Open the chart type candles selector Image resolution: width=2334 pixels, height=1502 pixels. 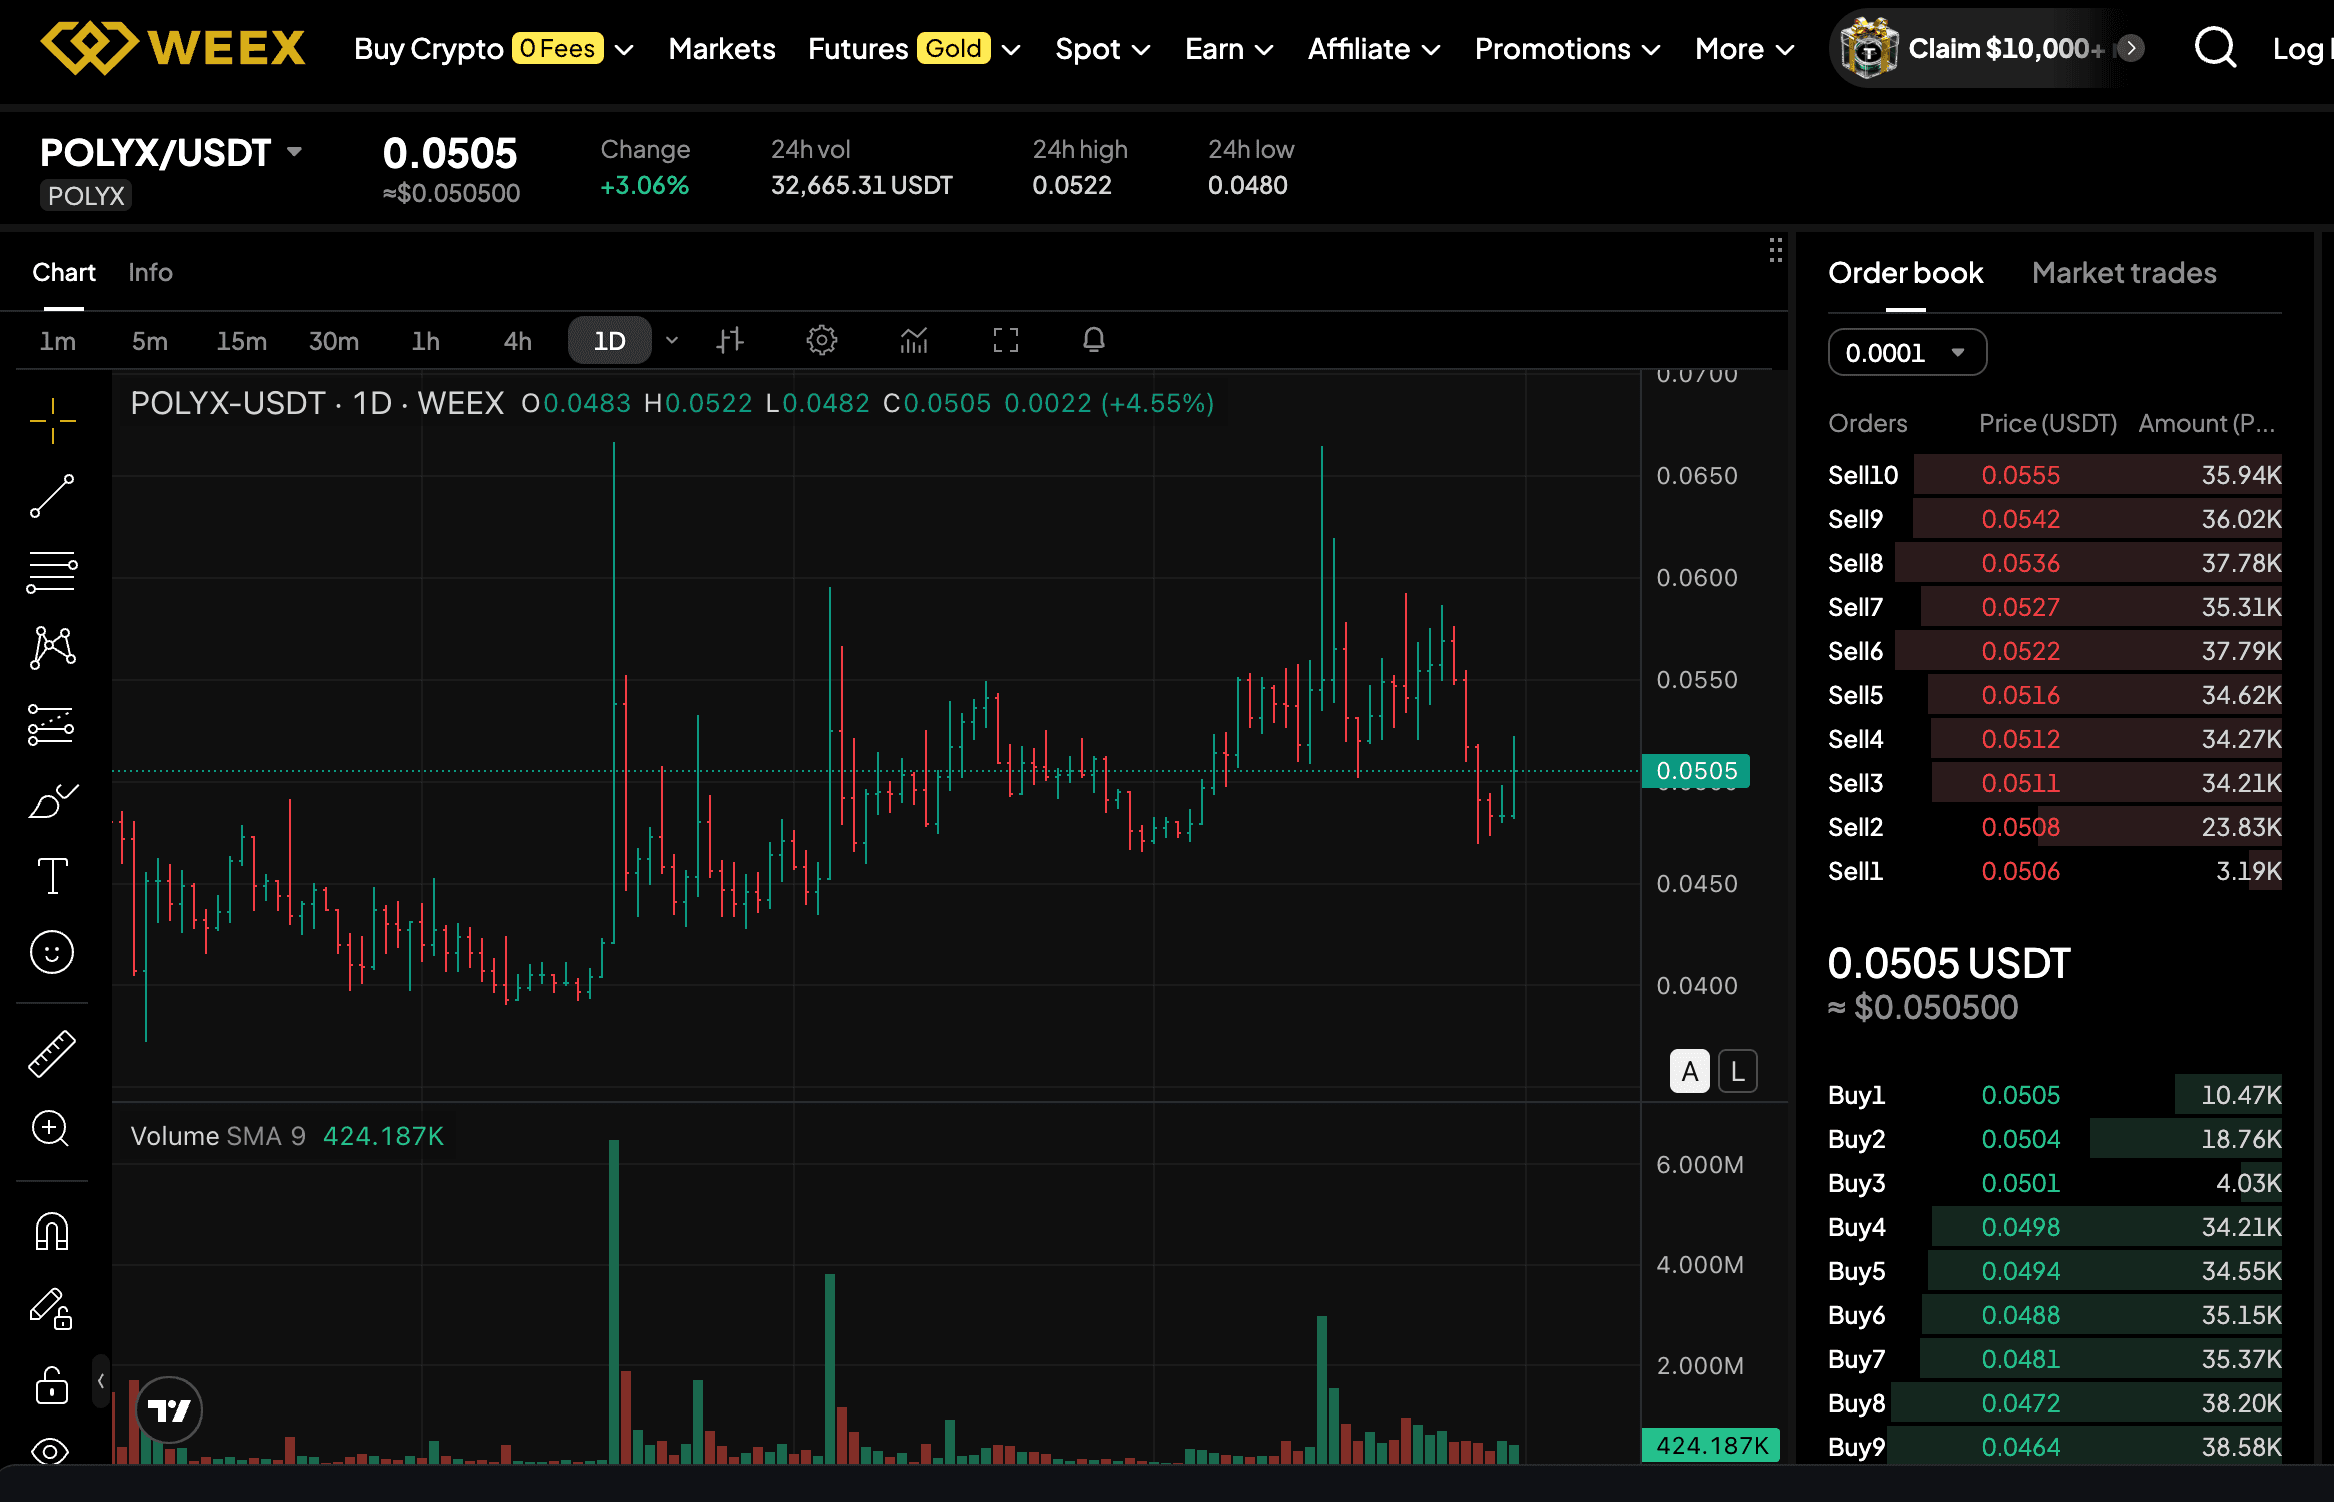(x=730, y=340)
